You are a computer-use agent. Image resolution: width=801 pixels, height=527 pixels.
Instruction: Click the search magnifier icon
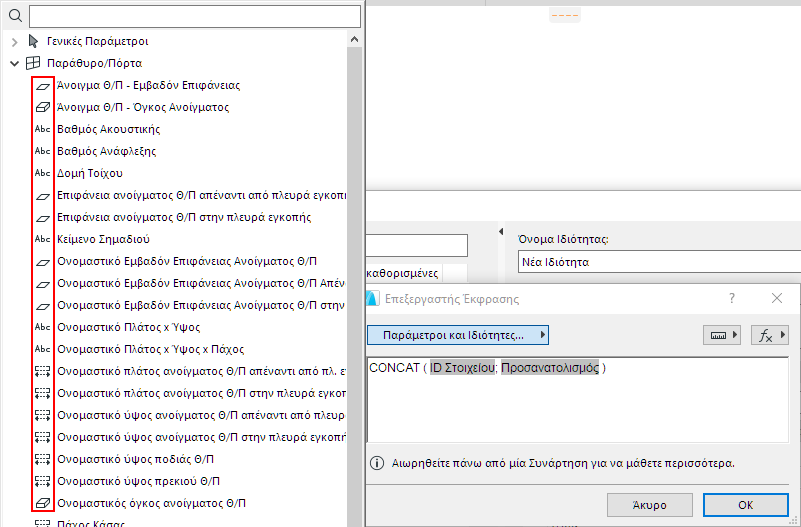[x=15, y=16]
